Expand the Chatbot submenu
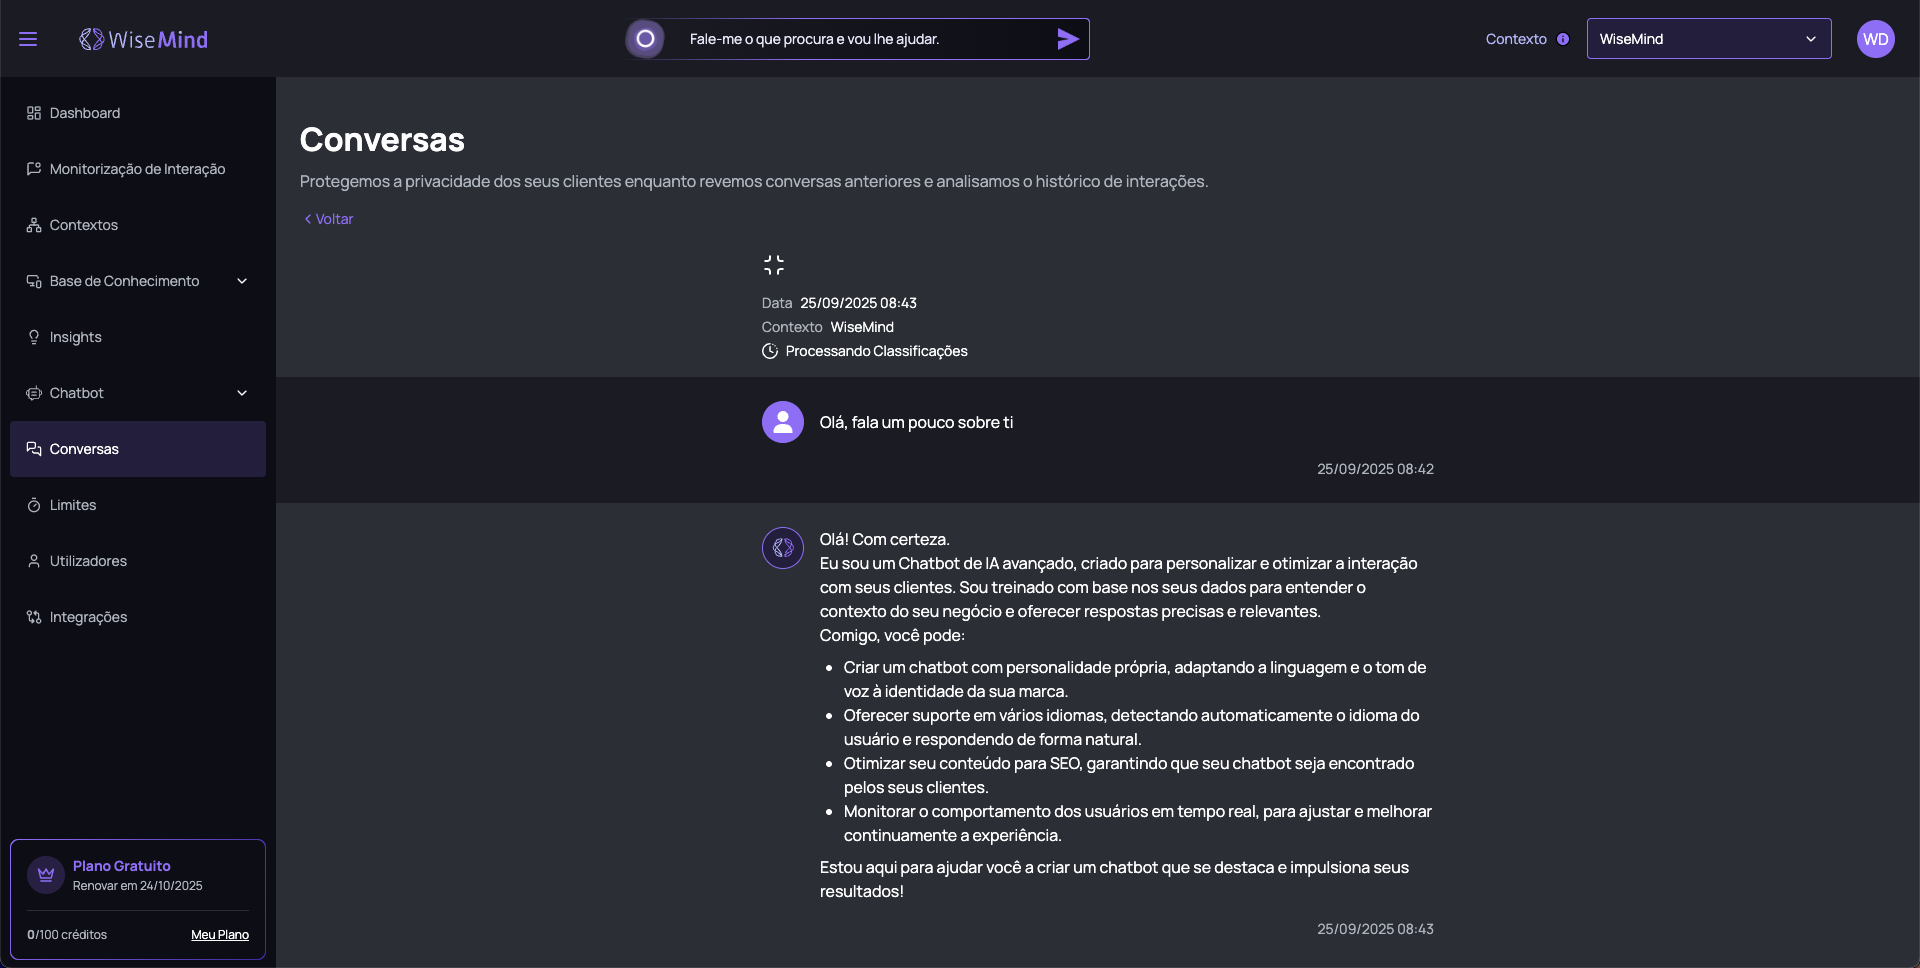Screen dimensions: 1920x968 [x=241, y=393]
